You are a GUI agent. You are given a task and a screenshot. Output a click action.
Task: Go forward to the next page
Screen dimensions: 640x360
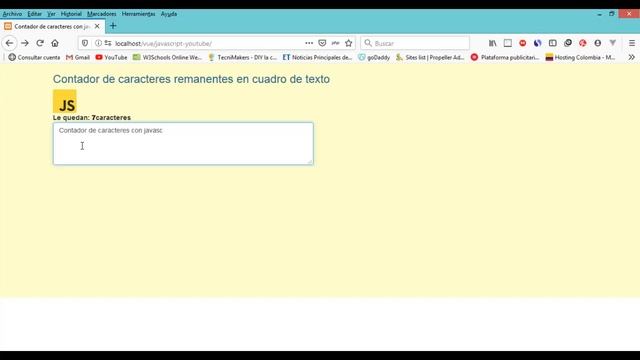pyautogui.click(x=25, y=43)
